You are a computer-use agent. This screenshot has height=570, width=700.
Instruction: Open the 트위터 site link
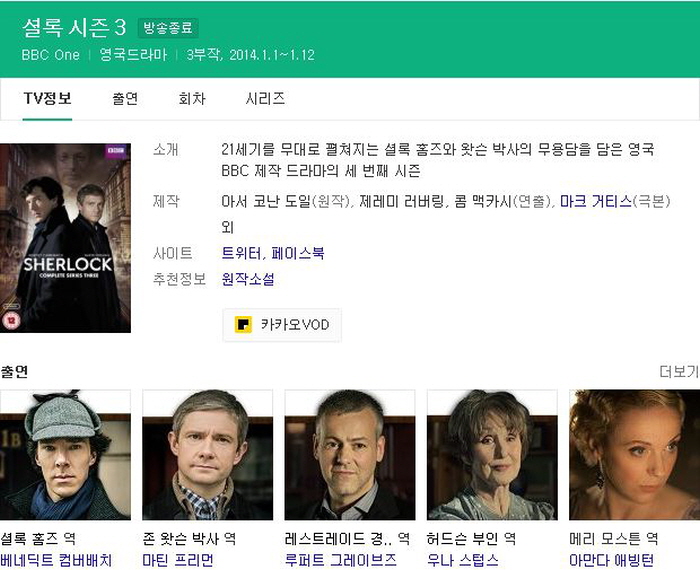point(241,253)
